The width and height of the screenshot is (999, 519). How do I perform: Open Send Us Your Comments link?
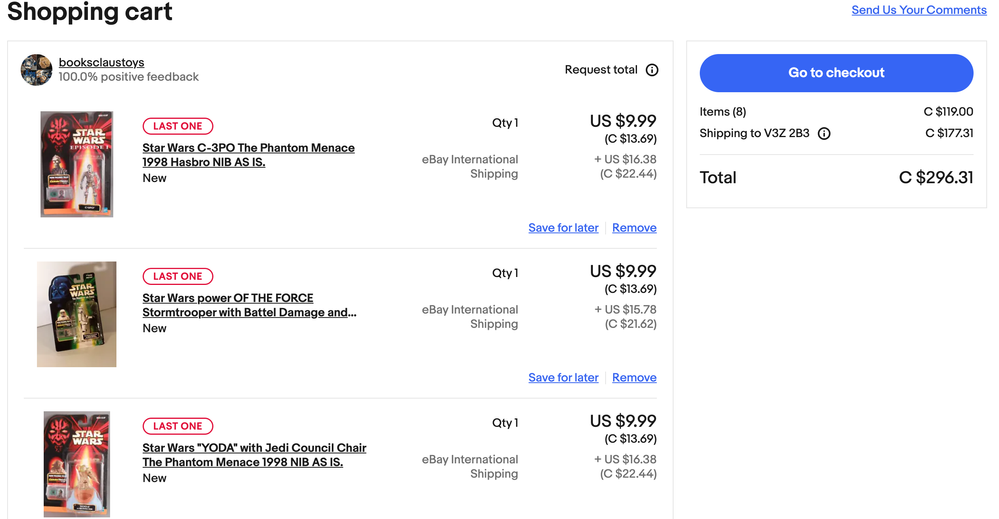coord(919,10)
